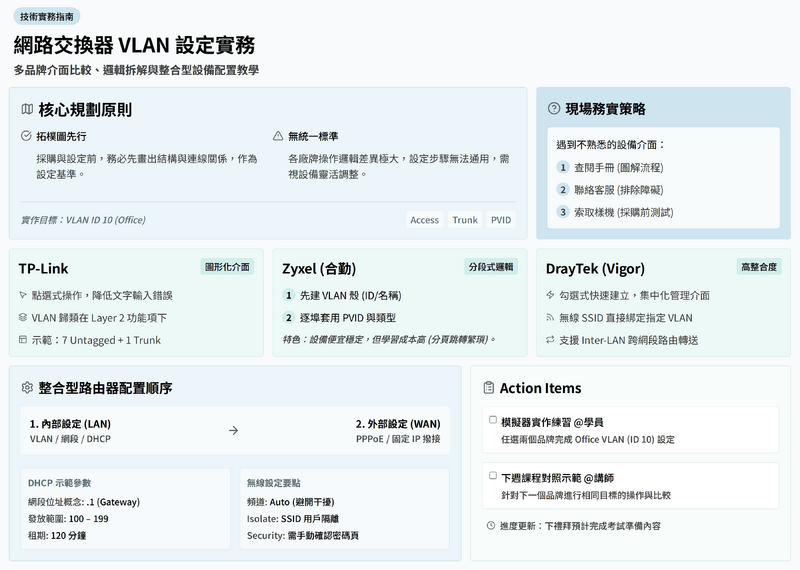Image resolution: width=800 pixels, height=570 pixels.
Task: Click the map icon beside 核心規劃原則
Action: tap(27, 109)
